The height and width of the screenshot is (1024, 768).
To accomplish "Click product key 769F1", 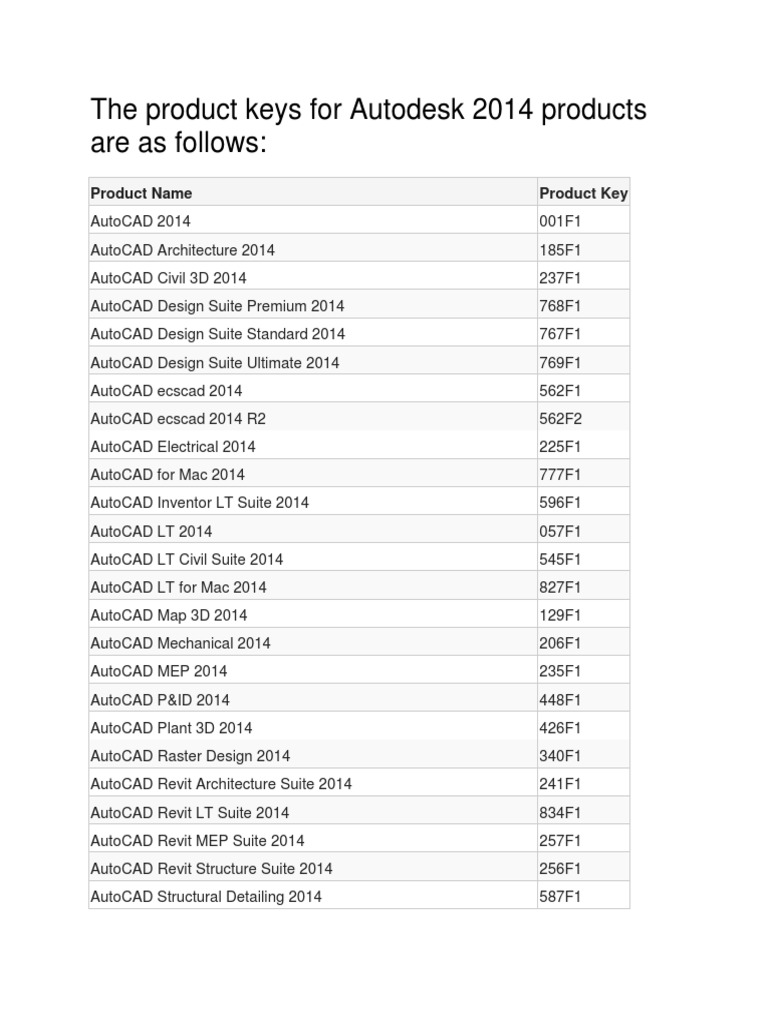I will (x=560, y=362).
